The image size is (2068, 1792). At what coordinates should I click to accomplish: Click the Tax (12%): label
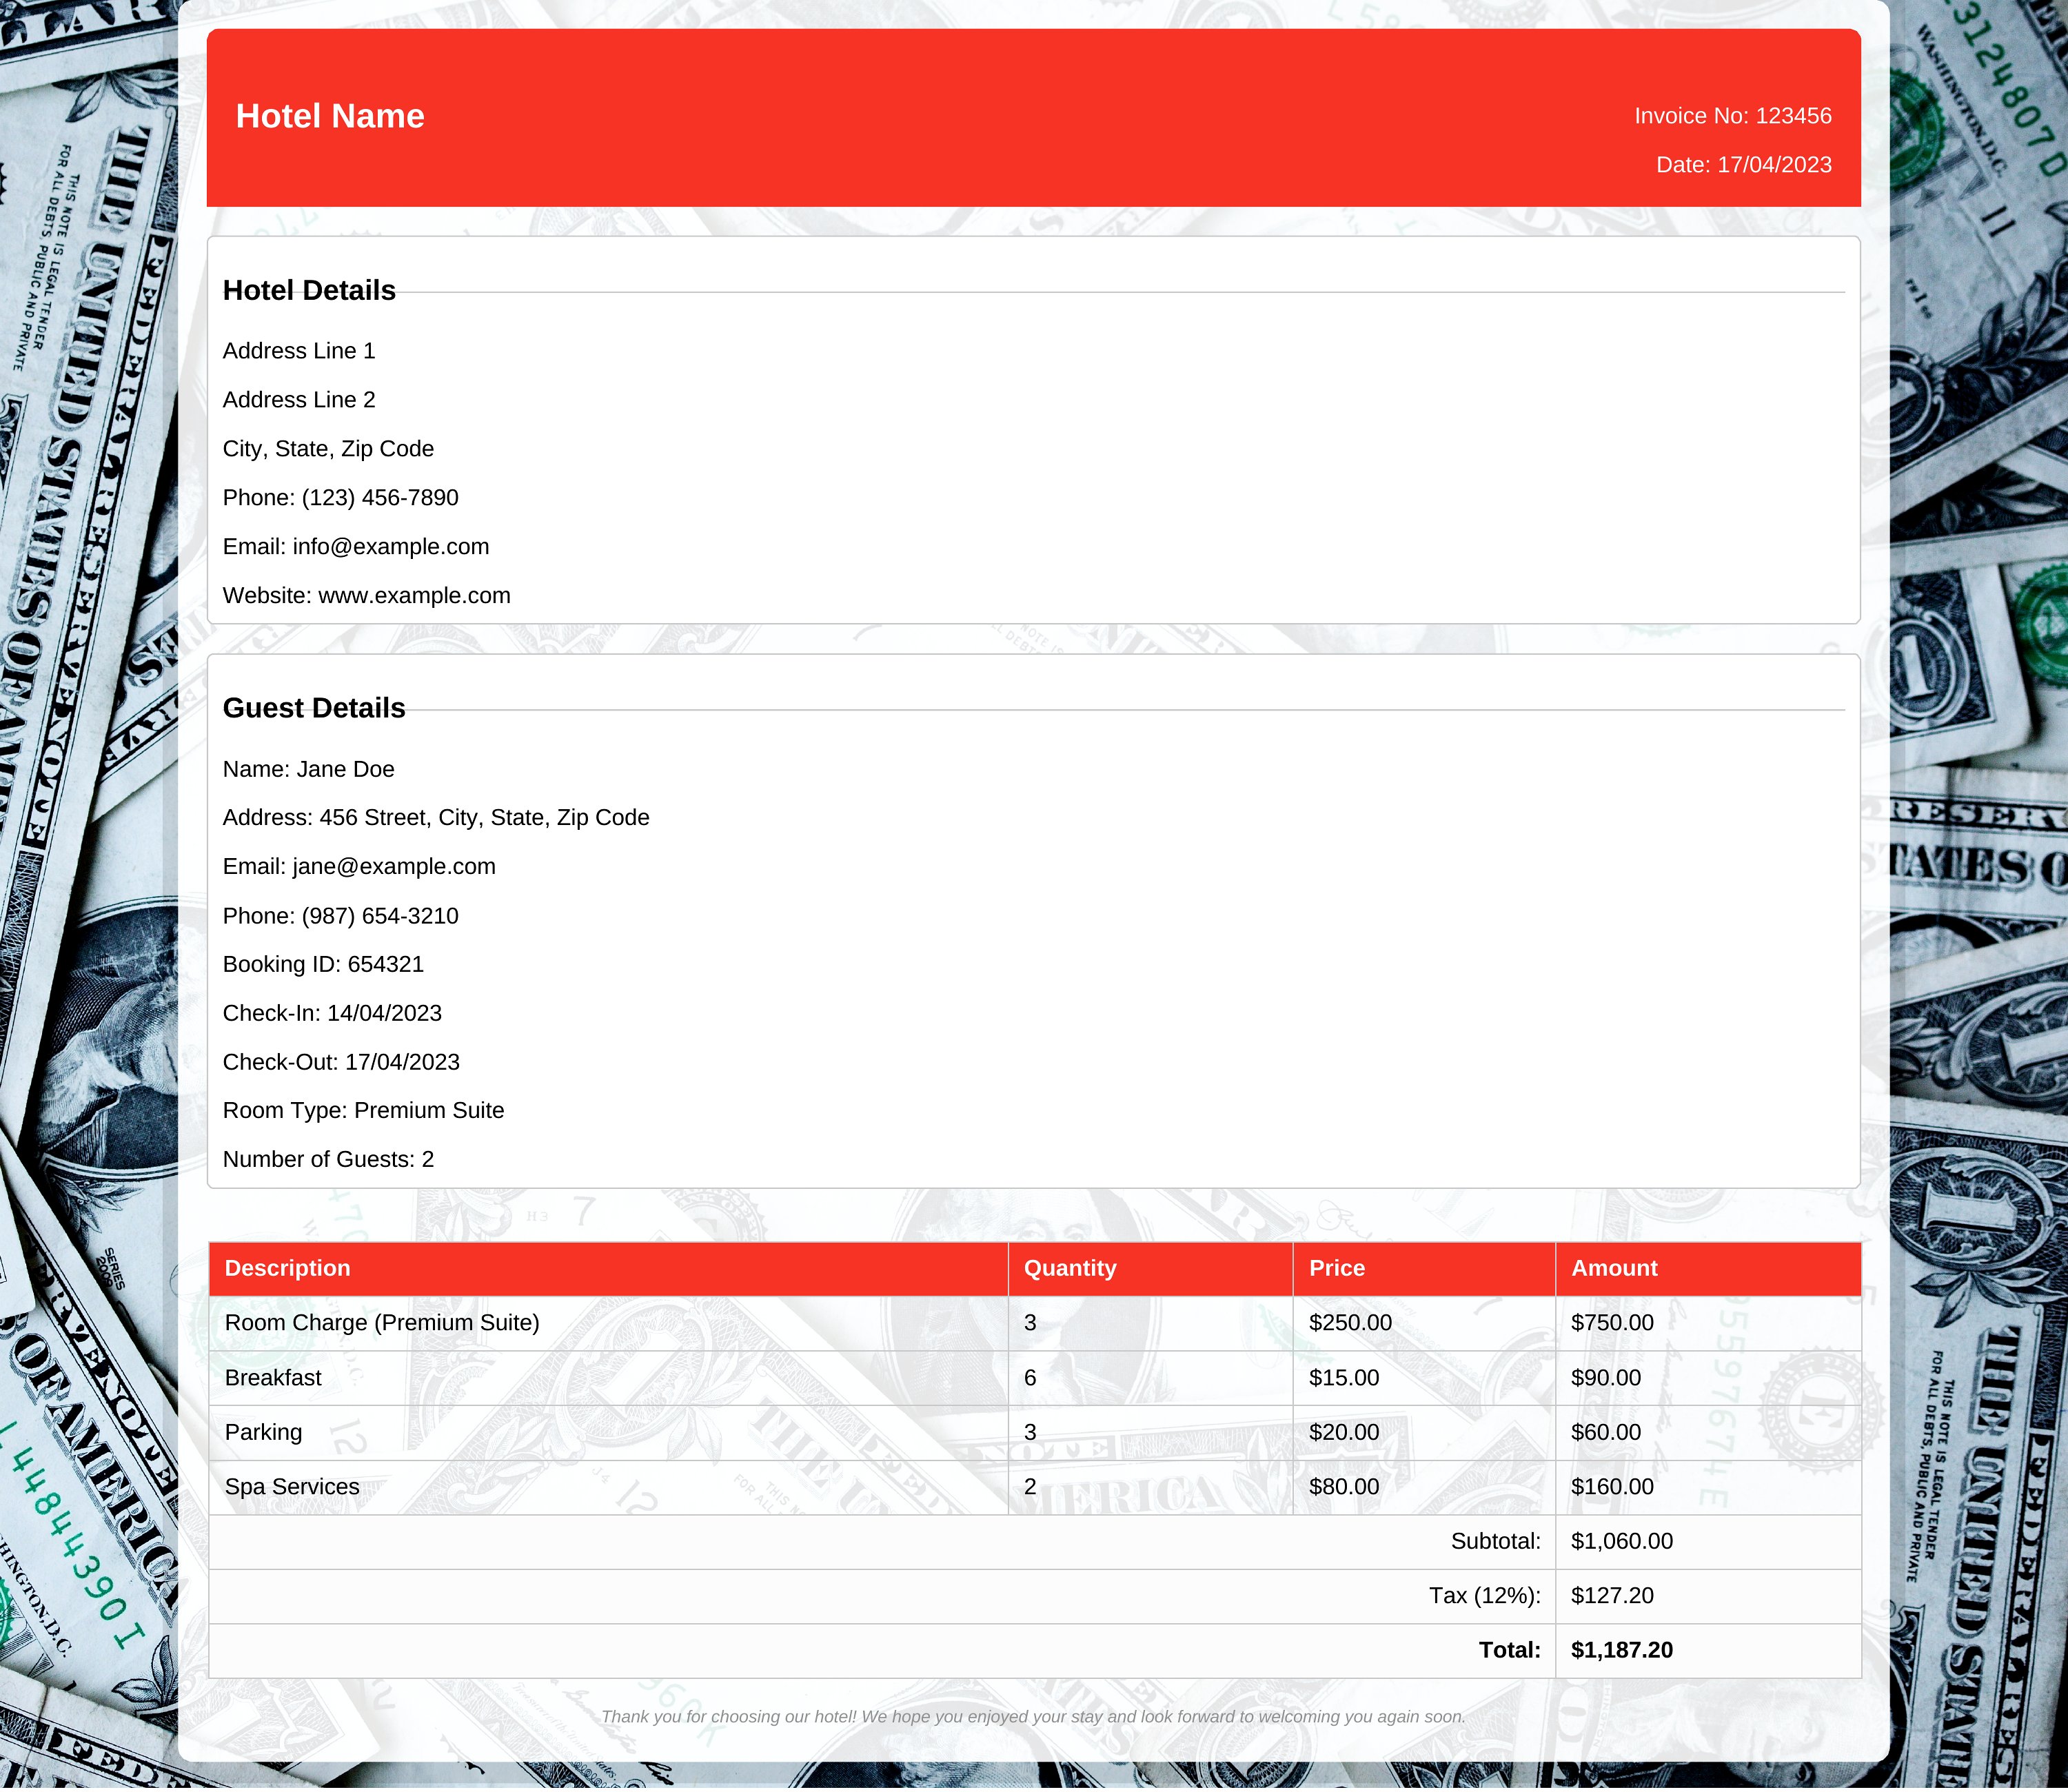click(x=1485, y=1597)
